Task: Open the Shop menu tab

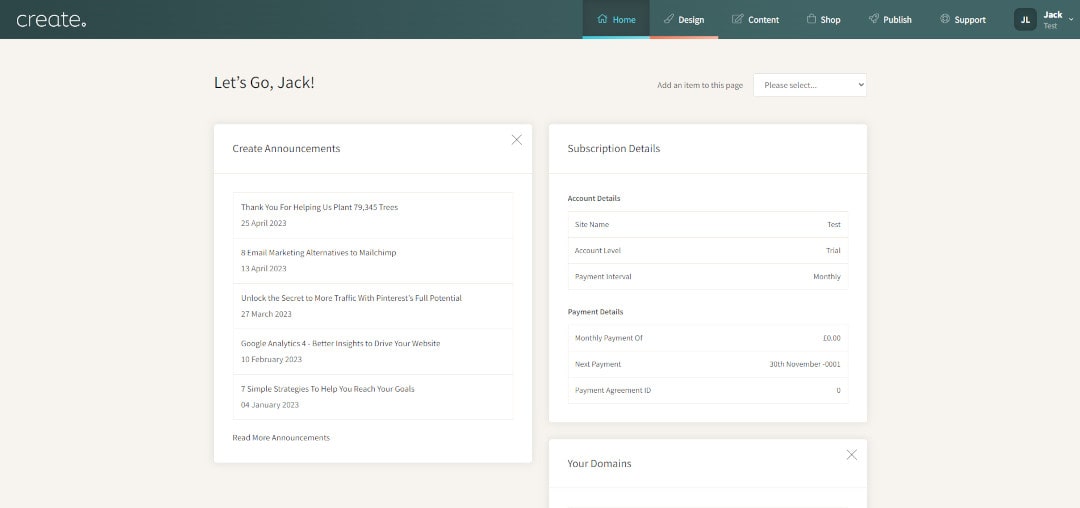Action: (x=823, y=19)
